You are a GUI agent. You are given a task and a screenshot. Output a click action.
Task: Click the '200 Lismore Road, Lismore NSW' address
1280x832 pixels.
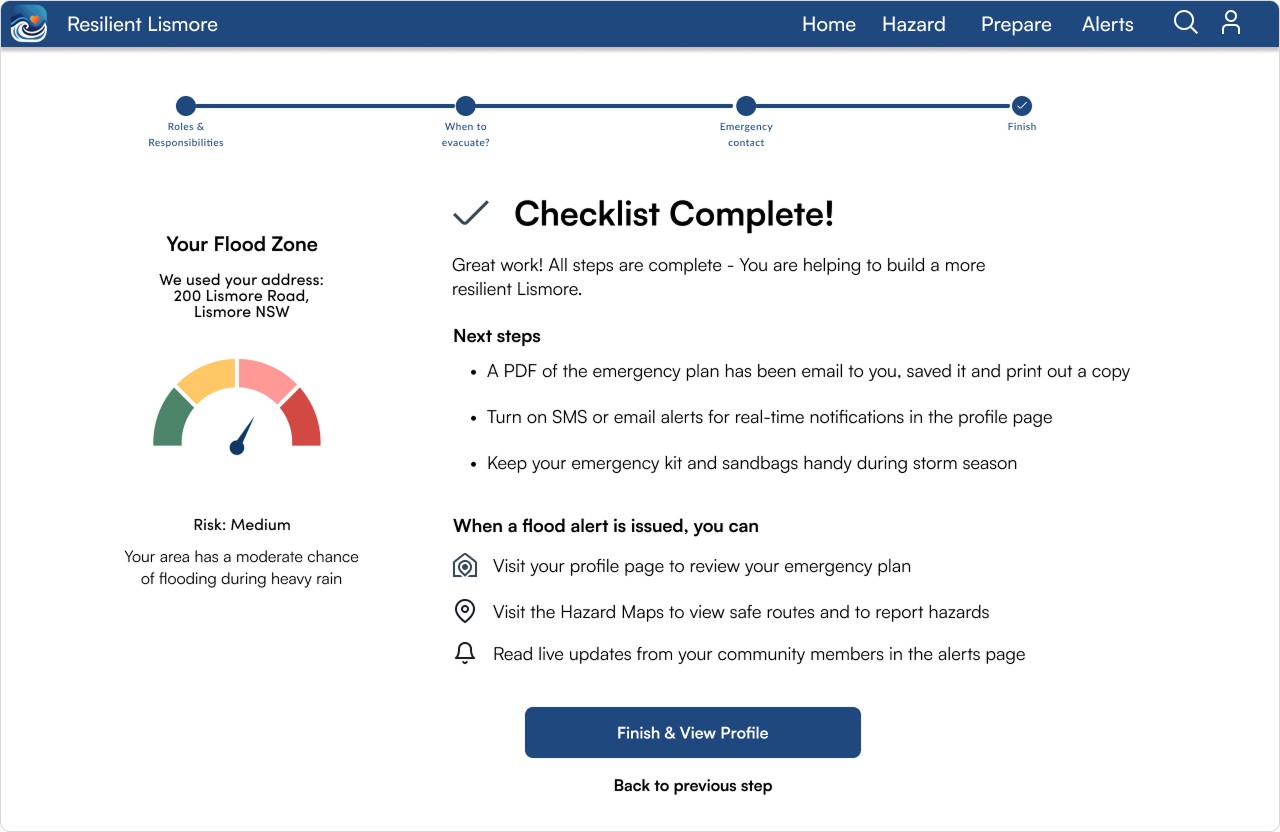click(241, 304)
